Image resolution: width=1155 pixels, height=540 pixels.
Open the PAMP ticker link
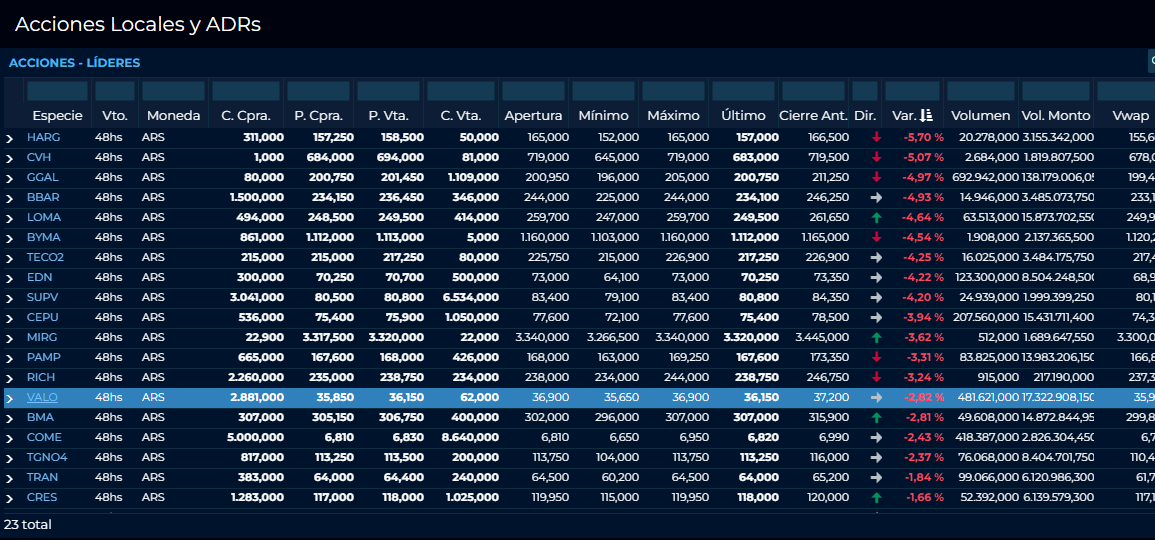point(43,357)
